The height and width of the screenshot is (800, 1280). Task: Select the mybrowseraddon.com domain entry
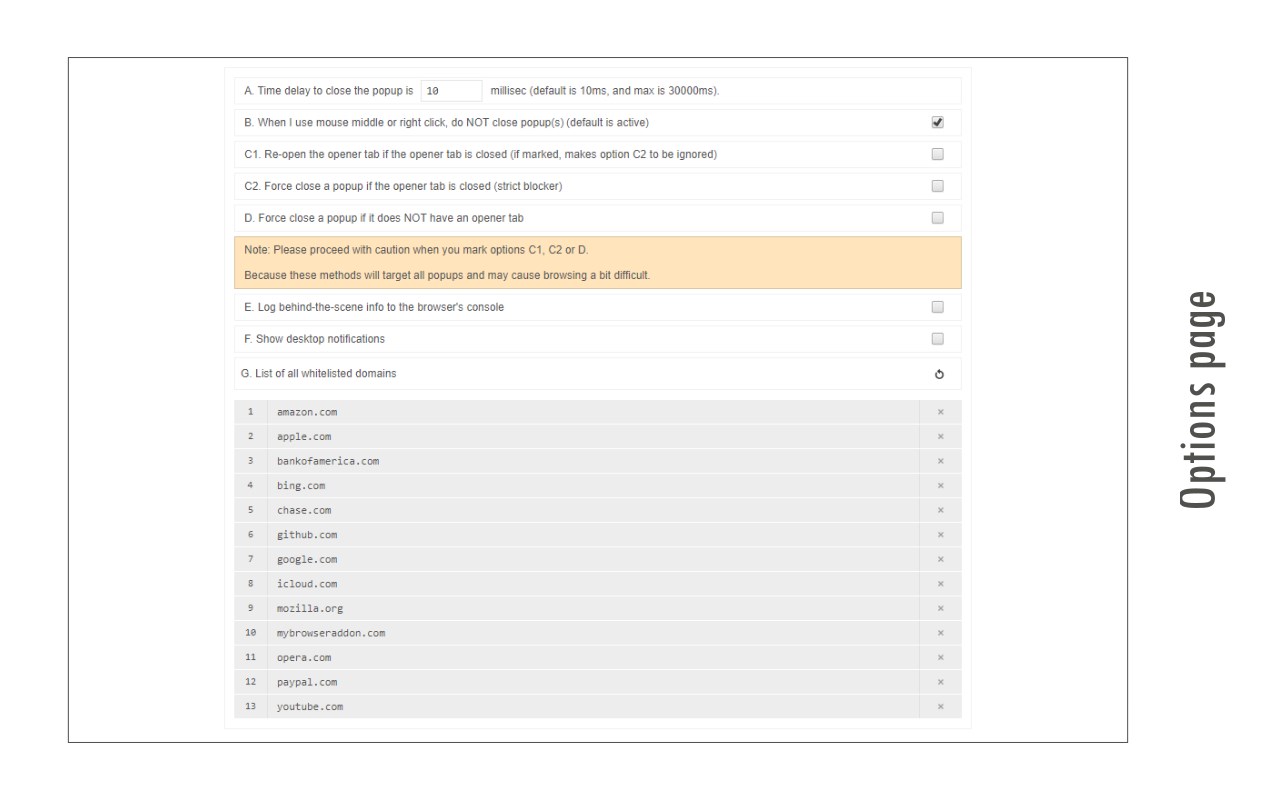click(592, 633)
